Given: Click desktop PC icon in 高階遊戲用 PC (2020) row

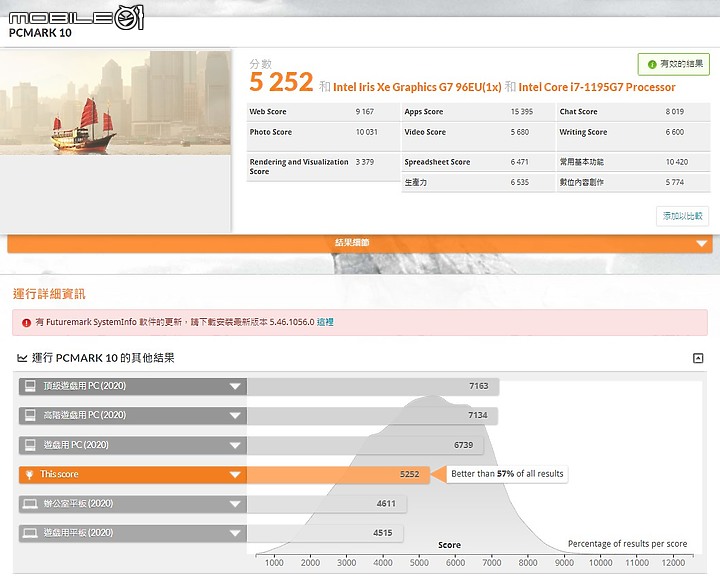Looking at the screenshot, I should pyautogui.click(x=30, y=415).
